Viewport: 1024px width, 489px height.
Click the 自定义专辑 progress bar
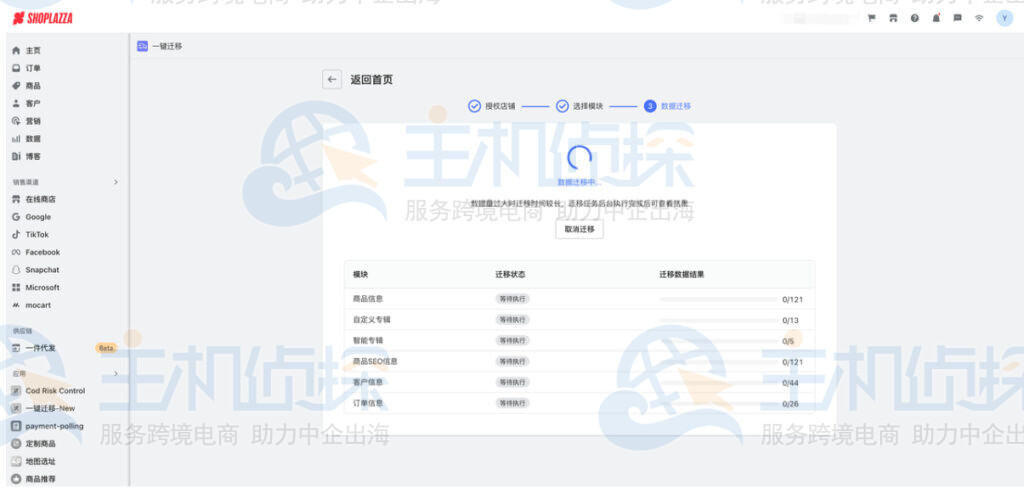pyautogui.click(x=719, y=320)
